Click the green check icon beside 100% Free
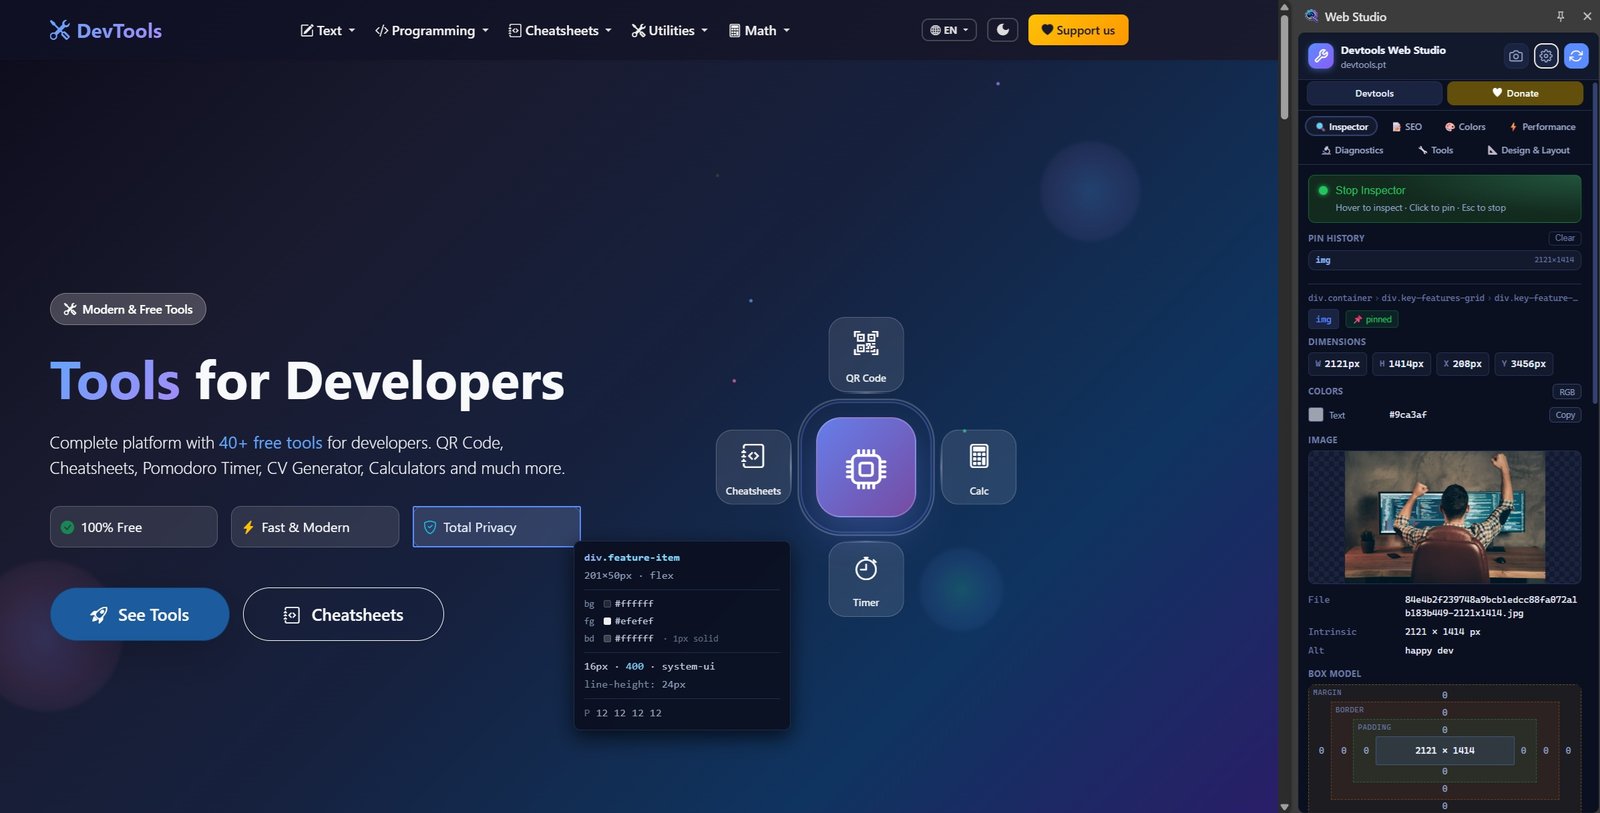Screen dimensions: 1600x813 [x=67, y=527]
